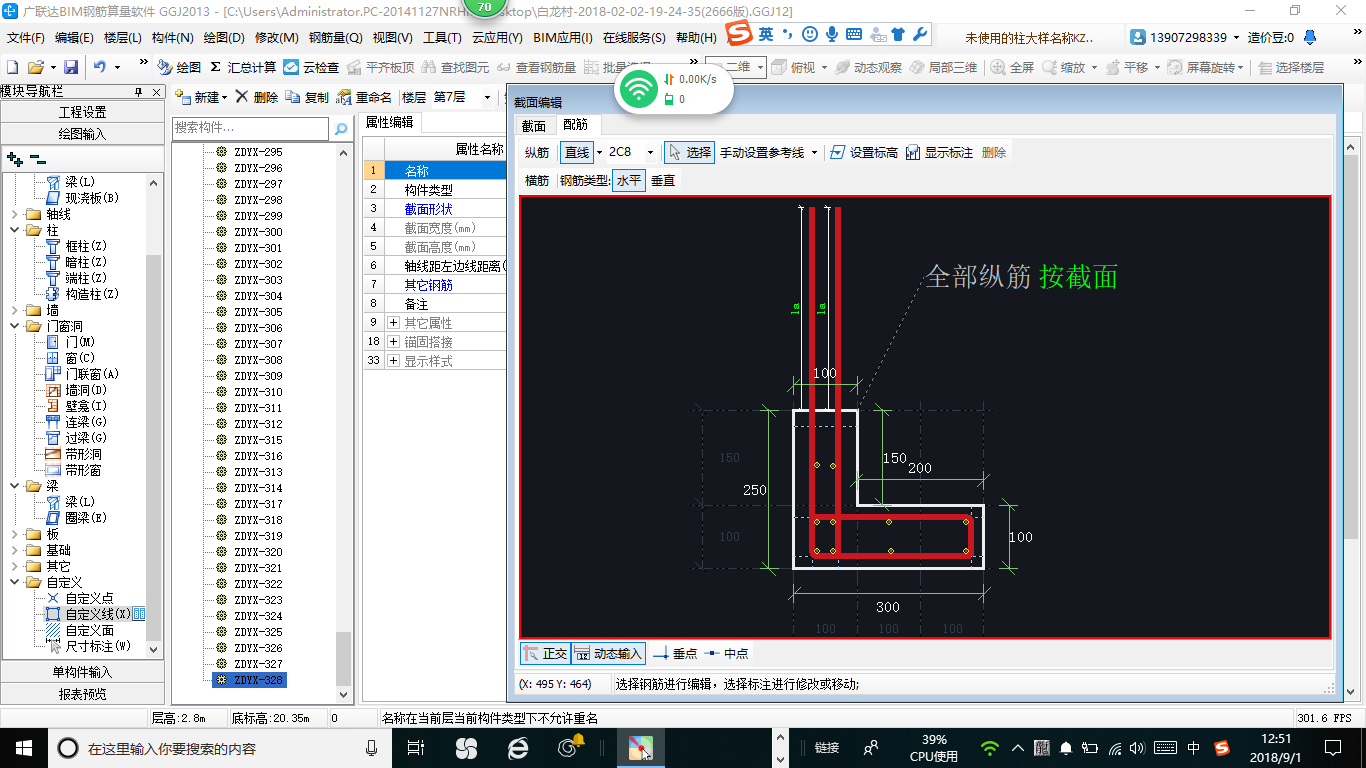Open the 构件(N) menu
1366x768 pixels.
pyautogui.click(x=172, y=38)
